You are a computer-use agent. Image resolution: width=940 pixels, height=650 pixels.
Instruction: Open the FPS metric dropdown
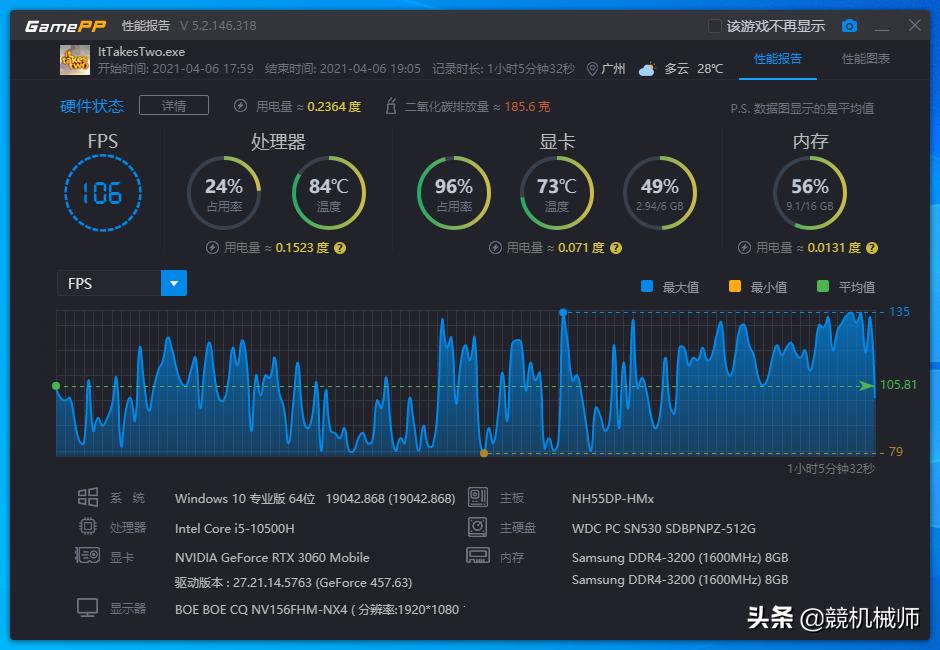click(x=173, y=283)
